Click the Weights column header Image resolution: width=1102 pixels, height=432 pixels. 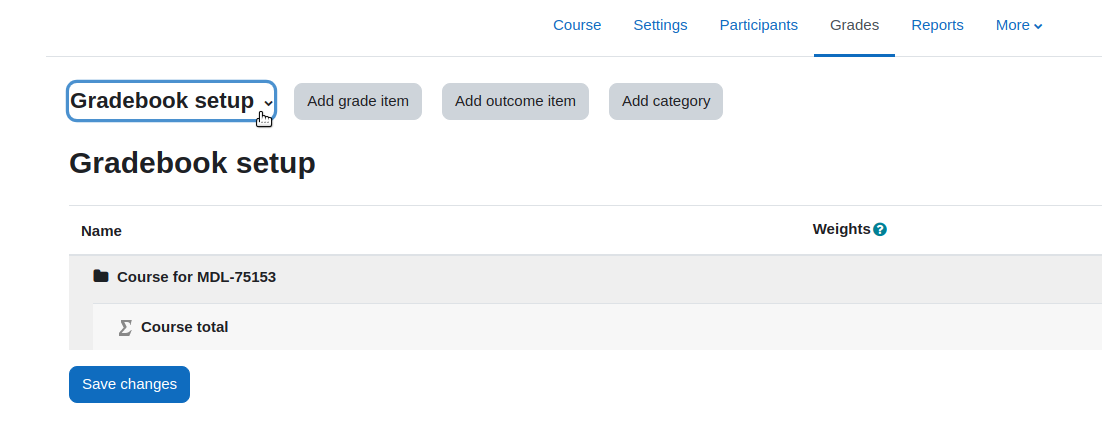pyautogui.click(x=841, y=229)
